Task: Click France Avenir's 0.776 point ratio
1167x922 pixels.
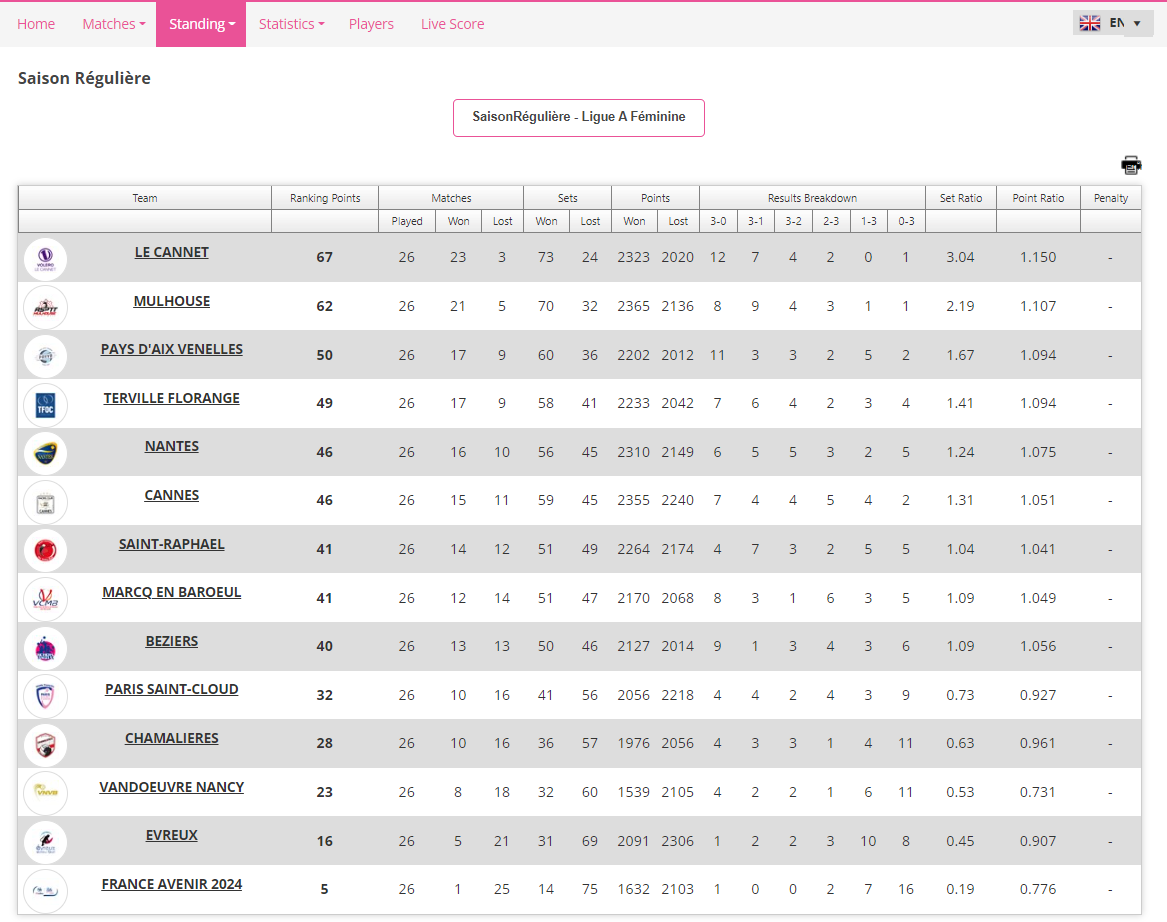Action: (1037, 889)
